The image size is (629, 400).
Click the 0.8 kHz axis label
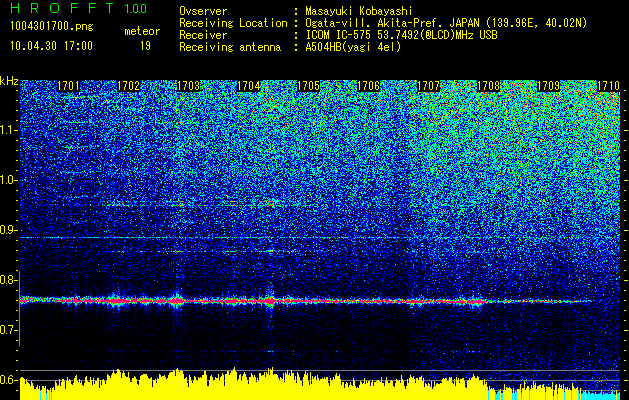tap(9, 280)
